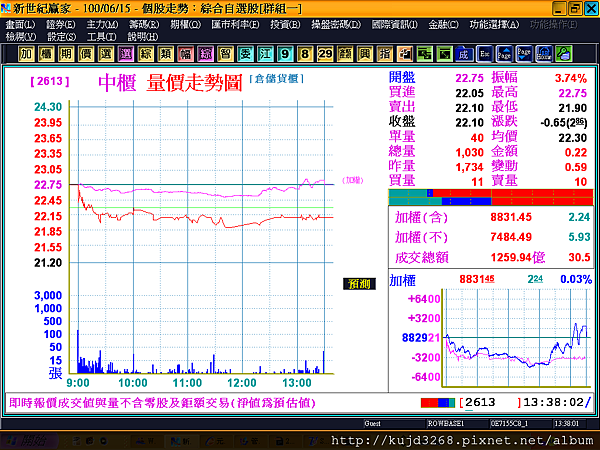Open the 設定(S) menu
This screenshot has width=600, height=450.
[x=61, y=37]
